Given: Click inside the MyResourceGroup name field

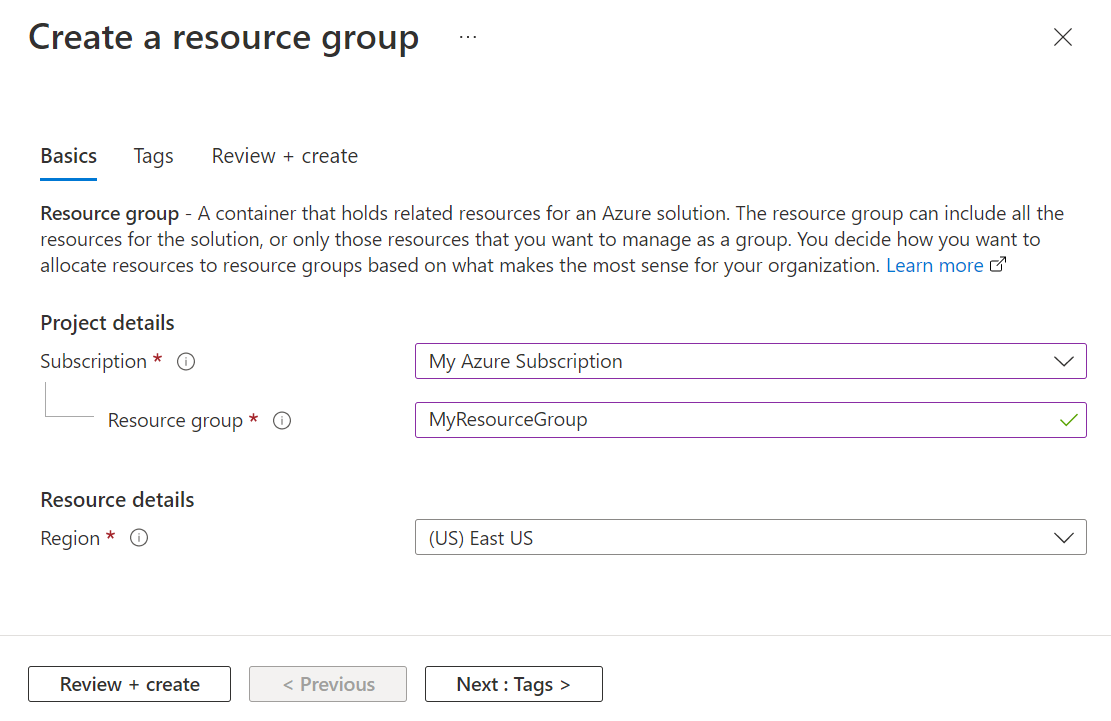Looking at the screenshot, I should (x=700, y=420).
